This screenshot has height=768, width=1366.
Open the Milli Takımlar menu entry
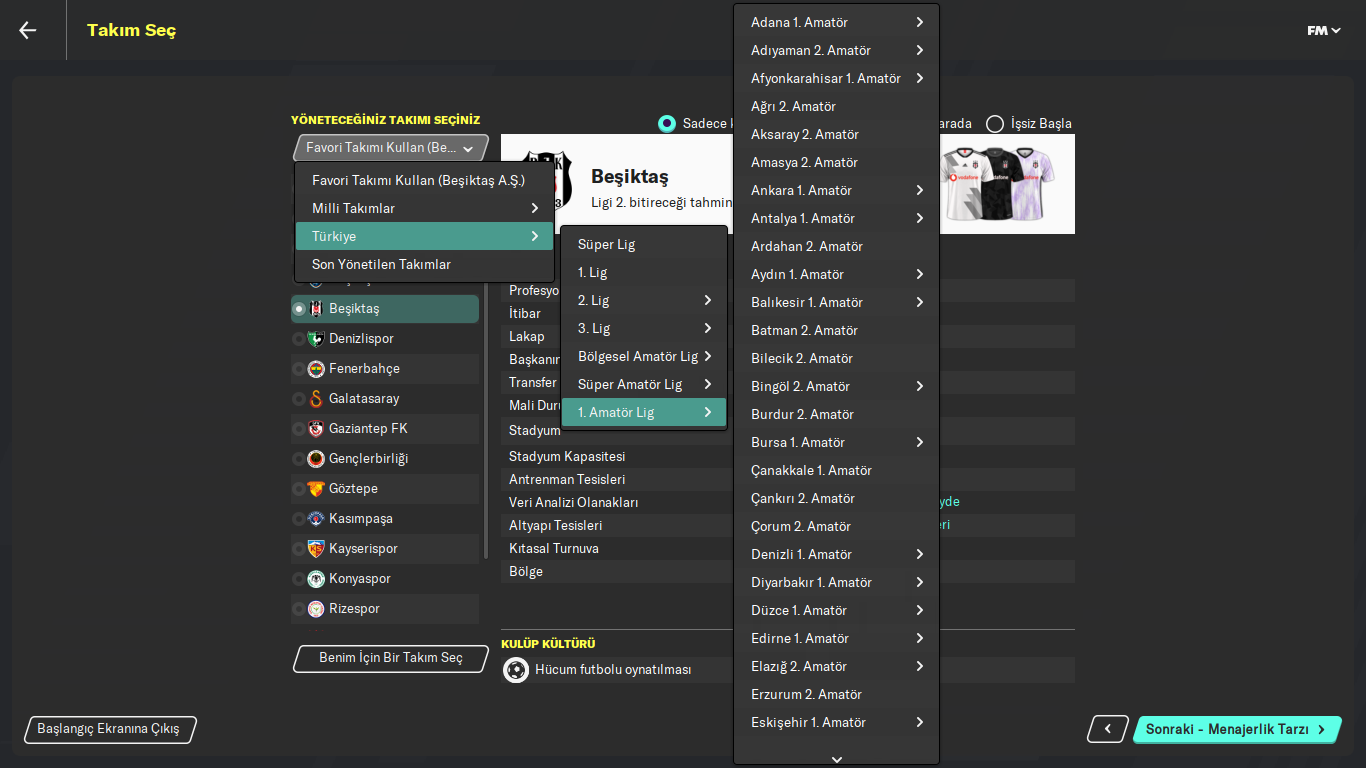424,208
